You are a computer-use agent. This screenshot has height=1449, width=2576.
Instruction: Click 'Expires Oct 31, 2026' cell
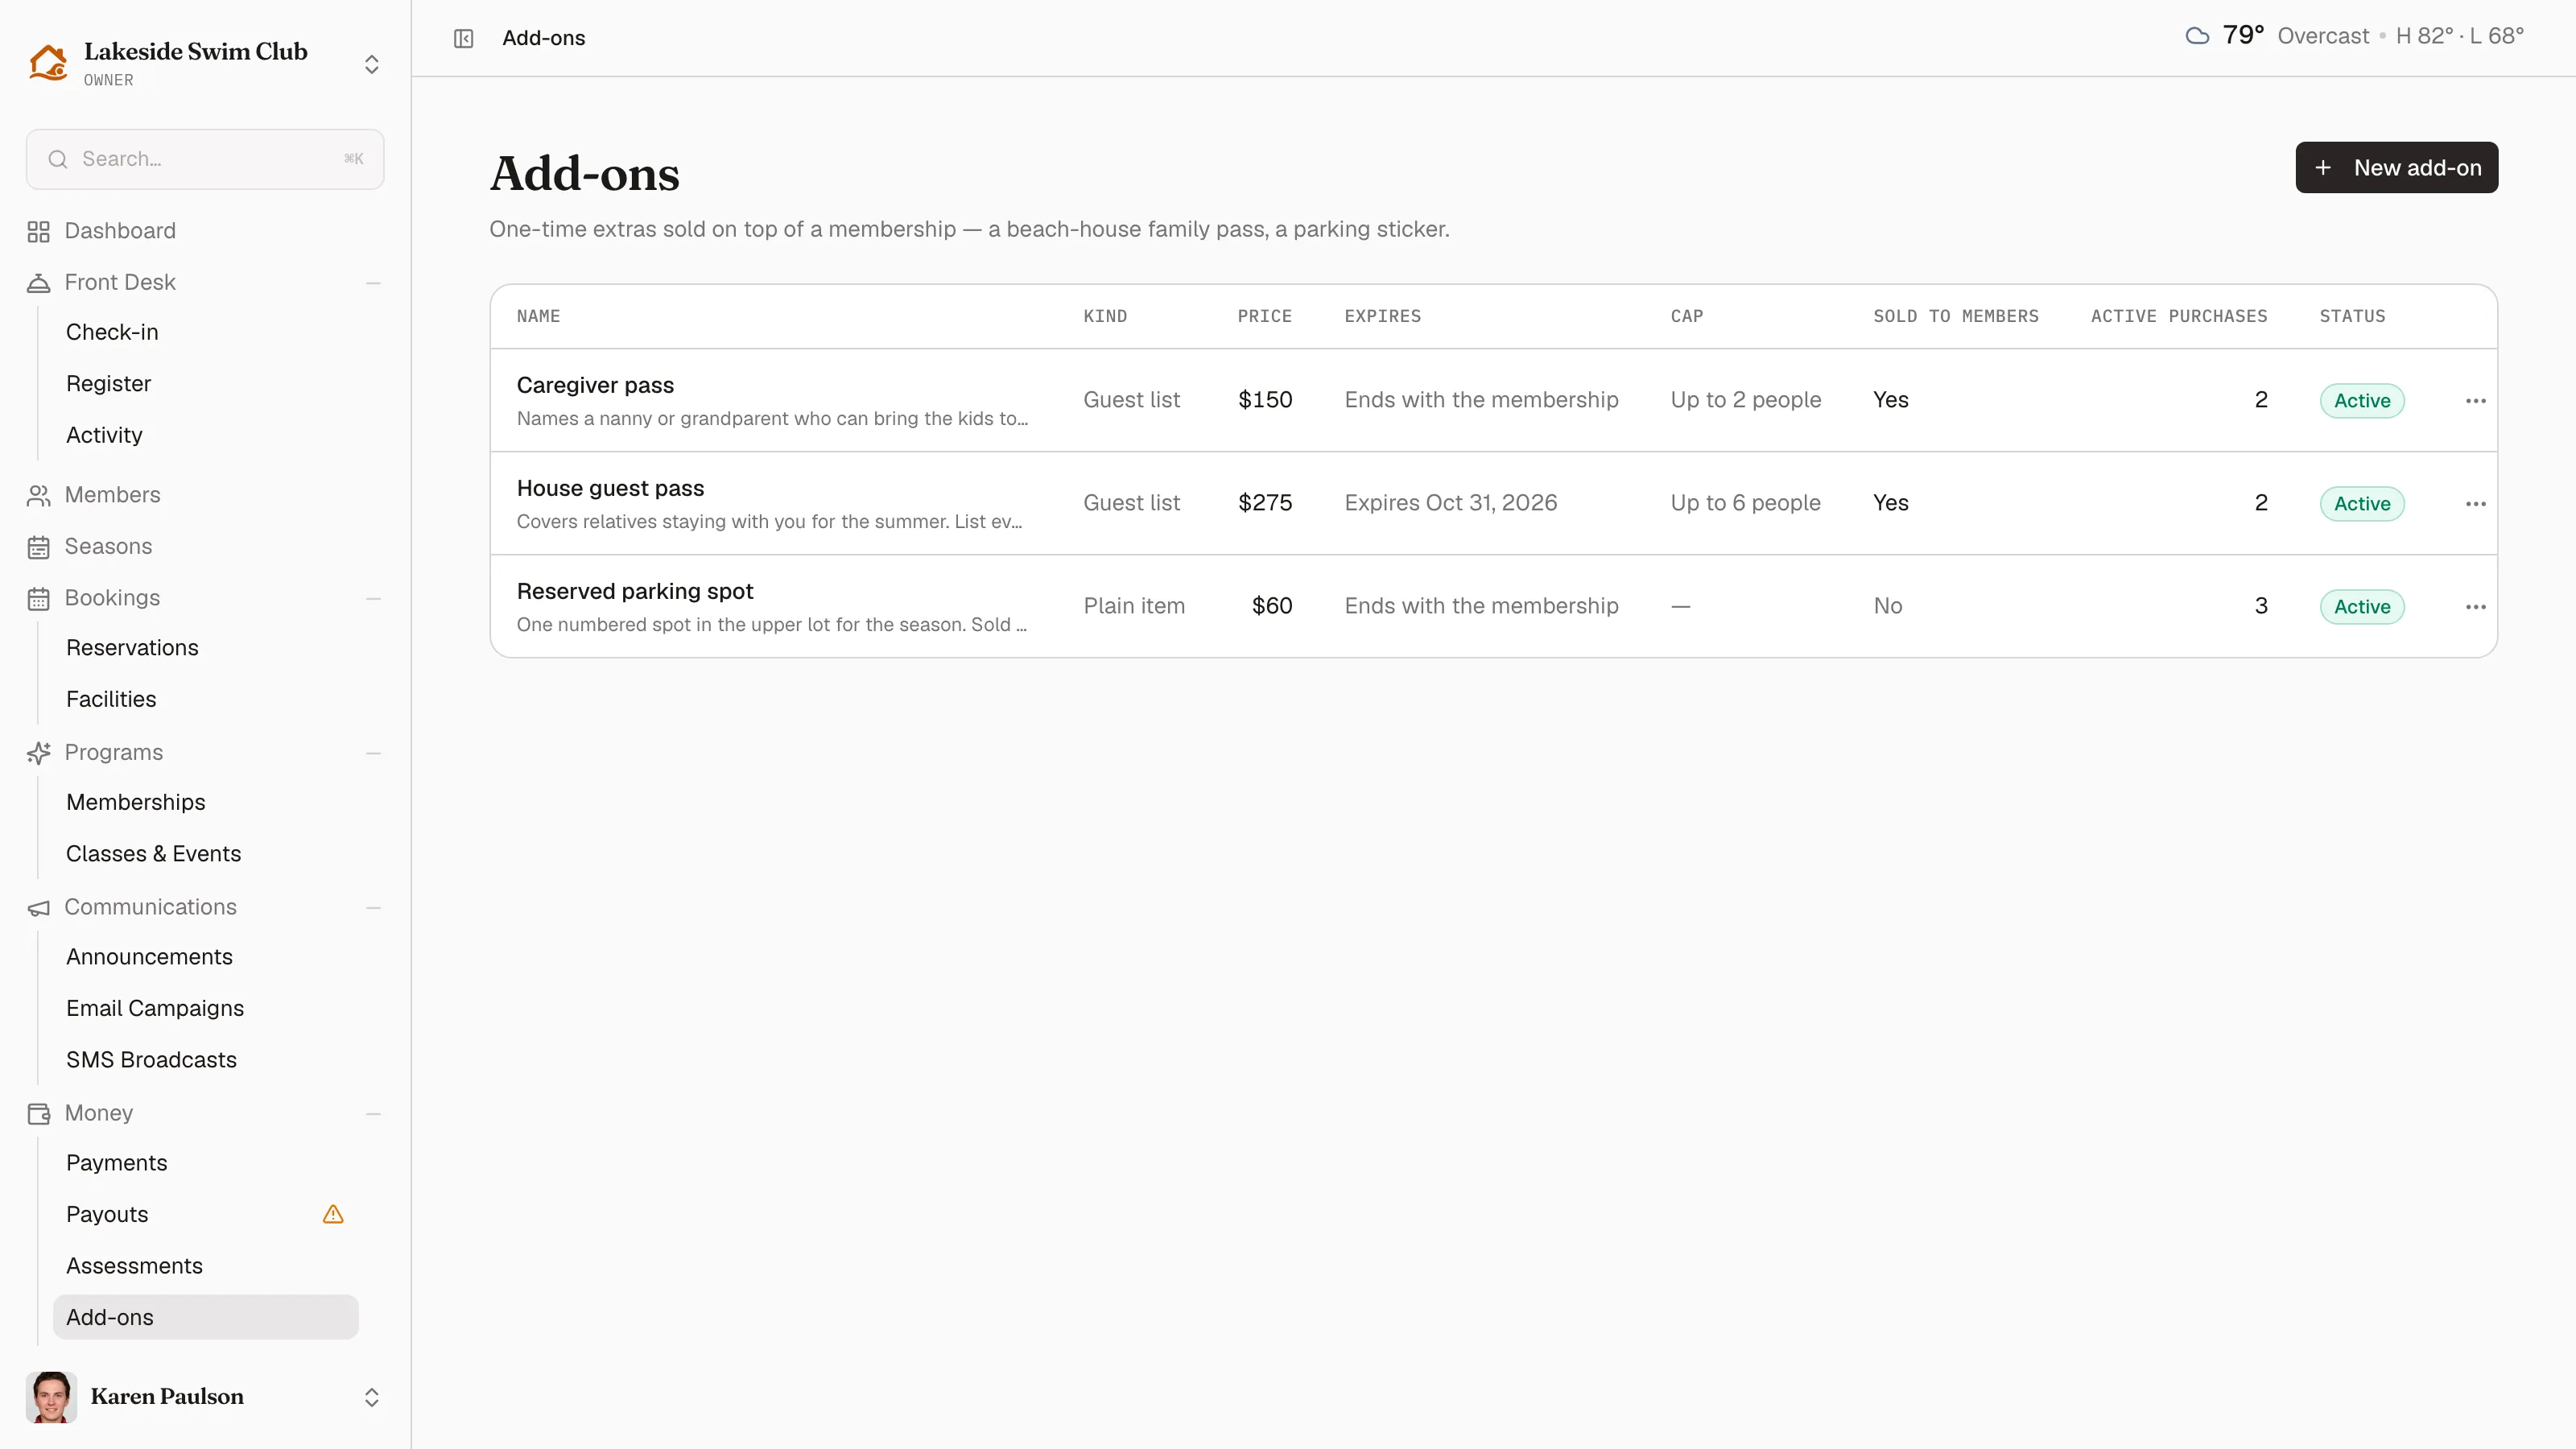tap(1451, 503)
